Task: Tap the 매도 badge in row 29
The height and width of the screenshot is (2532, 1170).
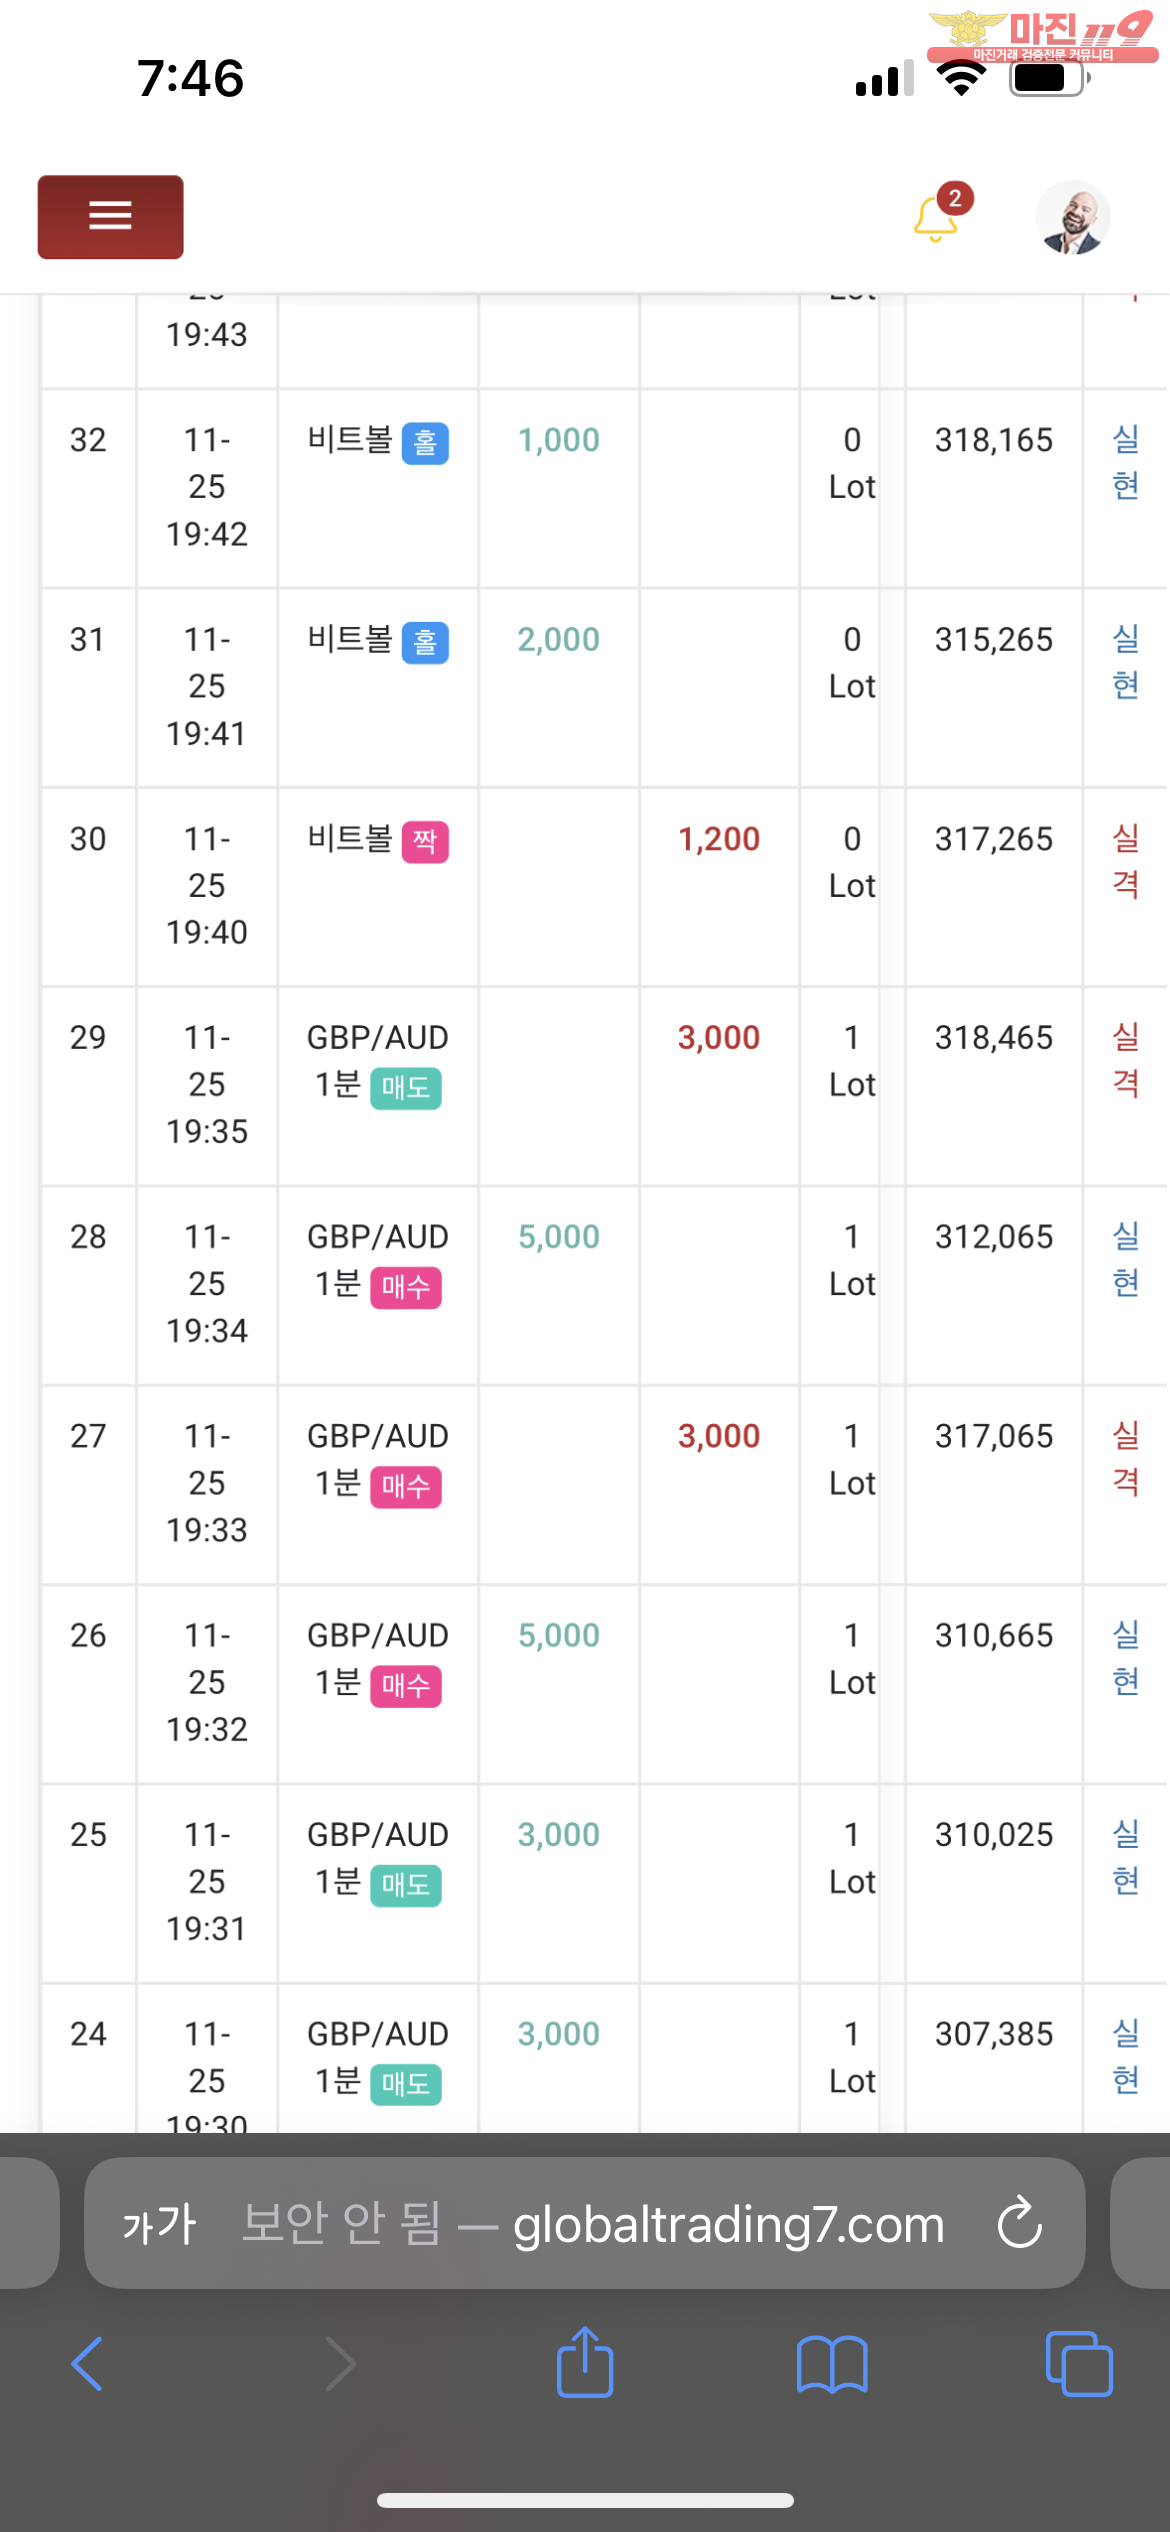Action: point(406,1088)
